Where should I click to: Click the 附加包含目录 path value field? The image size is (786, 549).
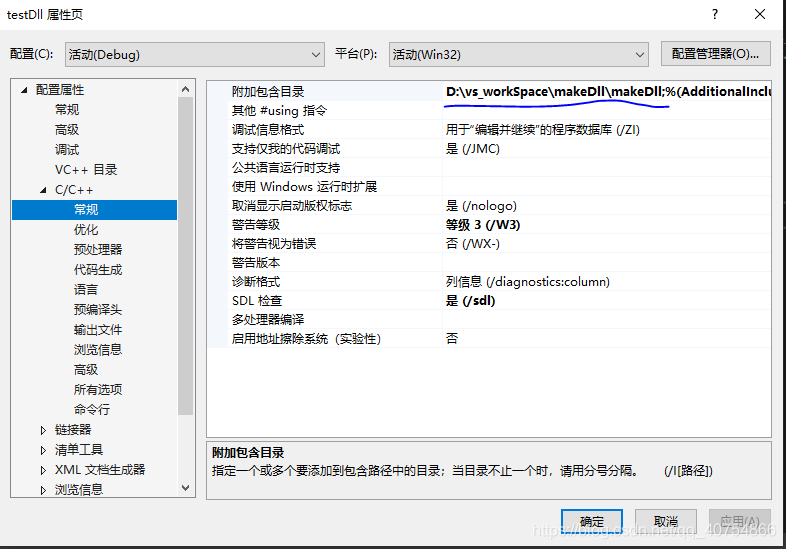(x=607, y=91)
